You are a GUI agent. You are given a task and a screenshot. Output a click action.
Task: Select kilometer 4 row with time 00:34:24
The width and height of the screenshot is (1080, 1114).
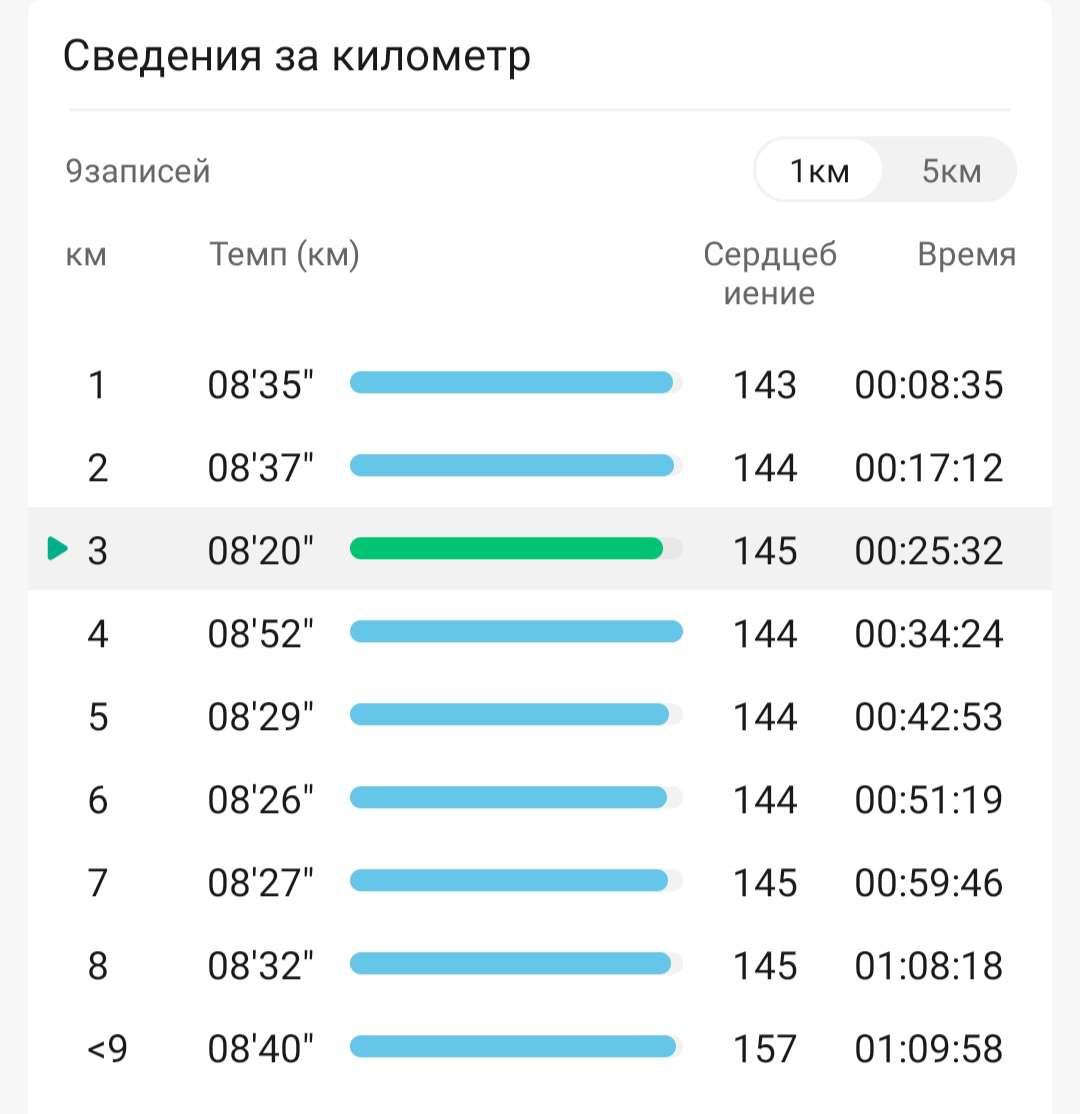(x=540, y=632)
